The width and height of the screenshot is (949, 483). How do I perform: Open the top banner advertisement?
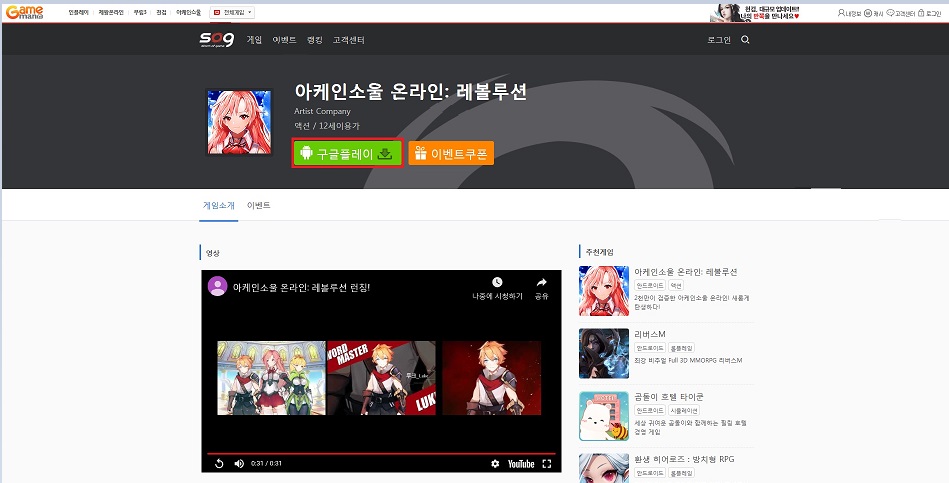[x=755, y=13]
